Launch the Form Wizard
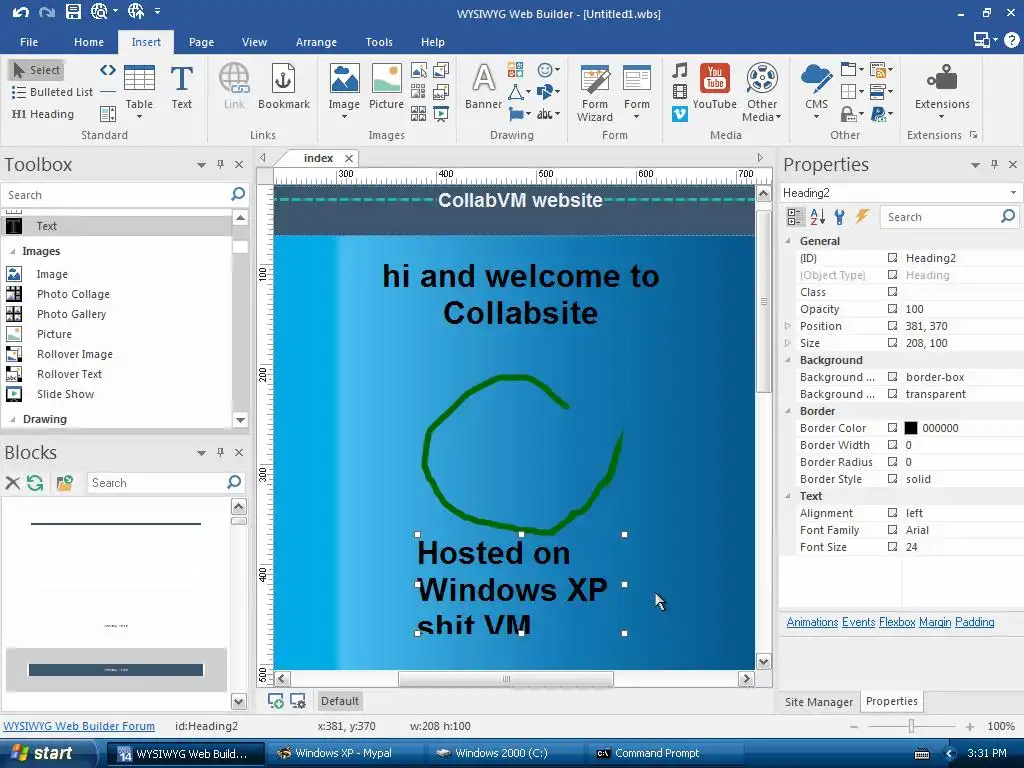 [594, 93]
